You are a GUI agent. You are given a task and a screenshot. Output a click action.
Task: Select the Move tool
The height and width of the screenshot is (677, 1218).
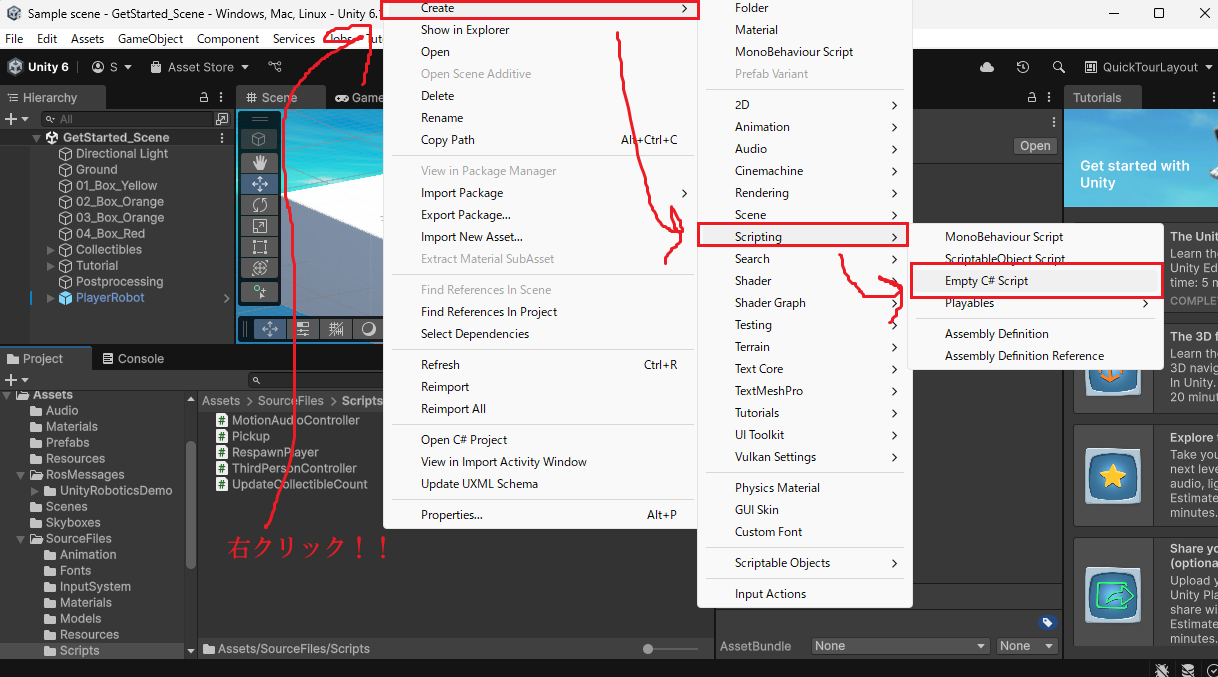tap(259, 183)
